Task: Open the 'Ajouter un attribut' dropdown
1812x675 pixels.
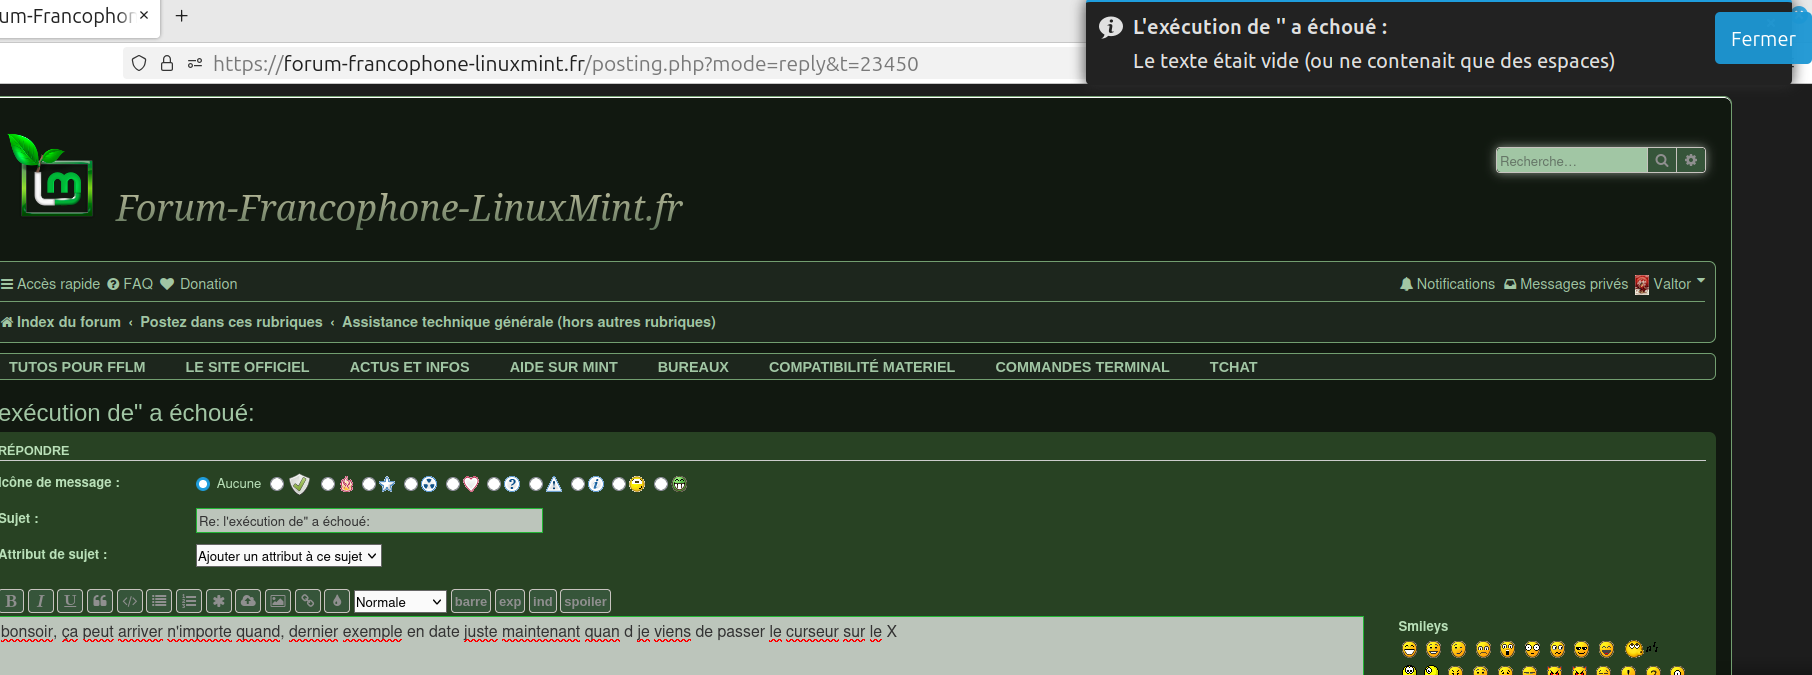Action: 288,556
